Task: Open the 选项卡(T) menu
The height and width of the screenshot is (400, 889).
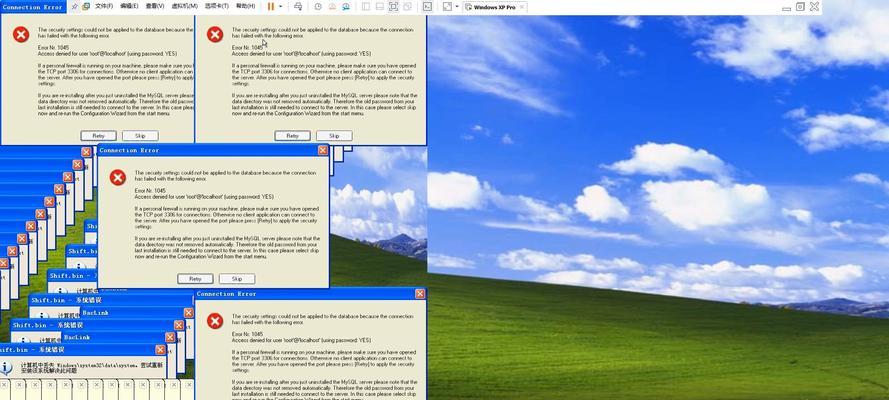Action: click(x=217, y=6)
